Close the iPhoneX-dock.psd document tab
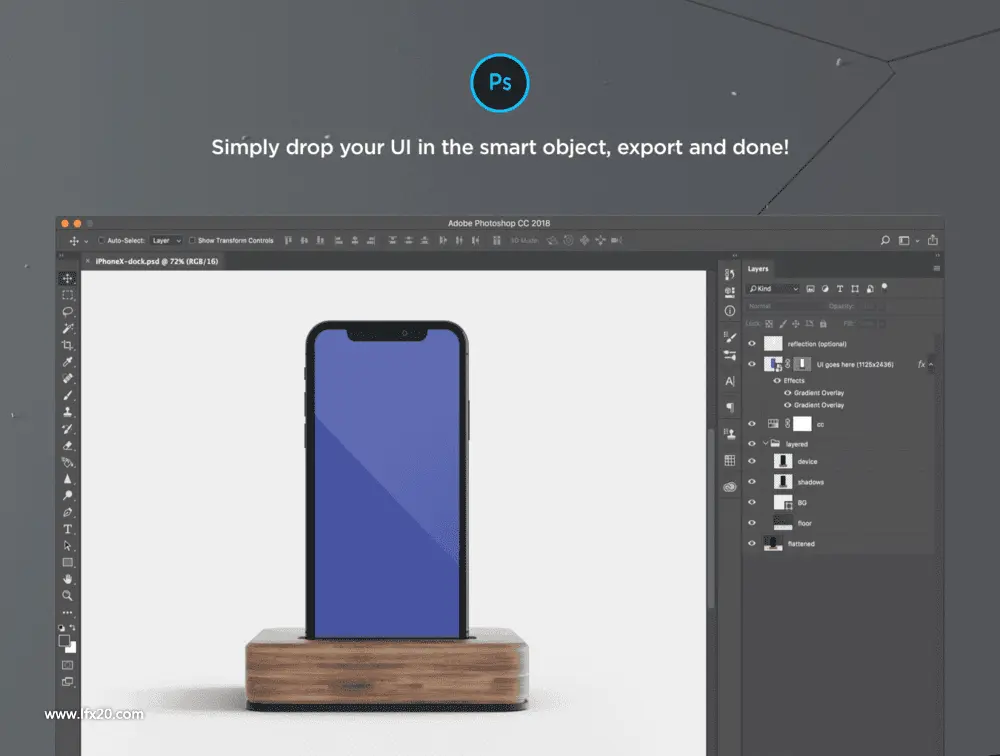This screenshot has height=756, width=1000. point(88,261)
